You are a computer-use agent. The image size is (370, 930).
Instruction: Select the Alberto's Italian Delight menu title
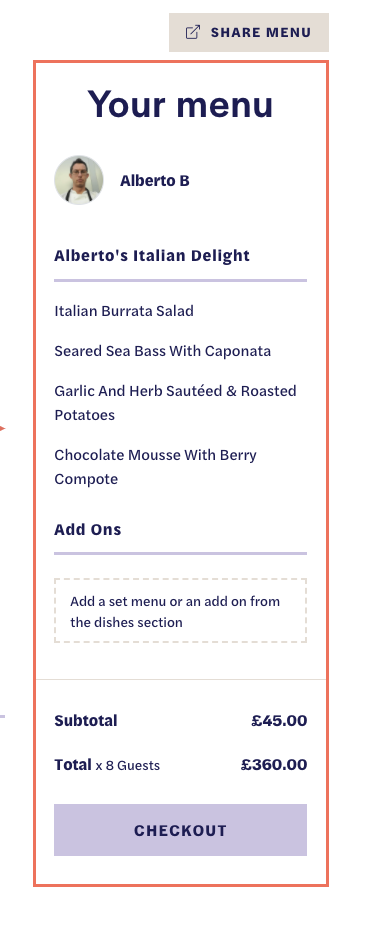click(x=152, y=256)
